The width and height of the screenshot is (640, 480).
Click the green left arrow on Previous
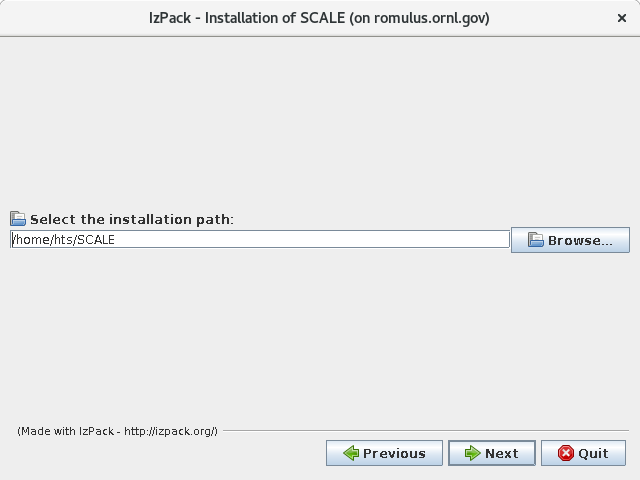click(x=351, y=453)
